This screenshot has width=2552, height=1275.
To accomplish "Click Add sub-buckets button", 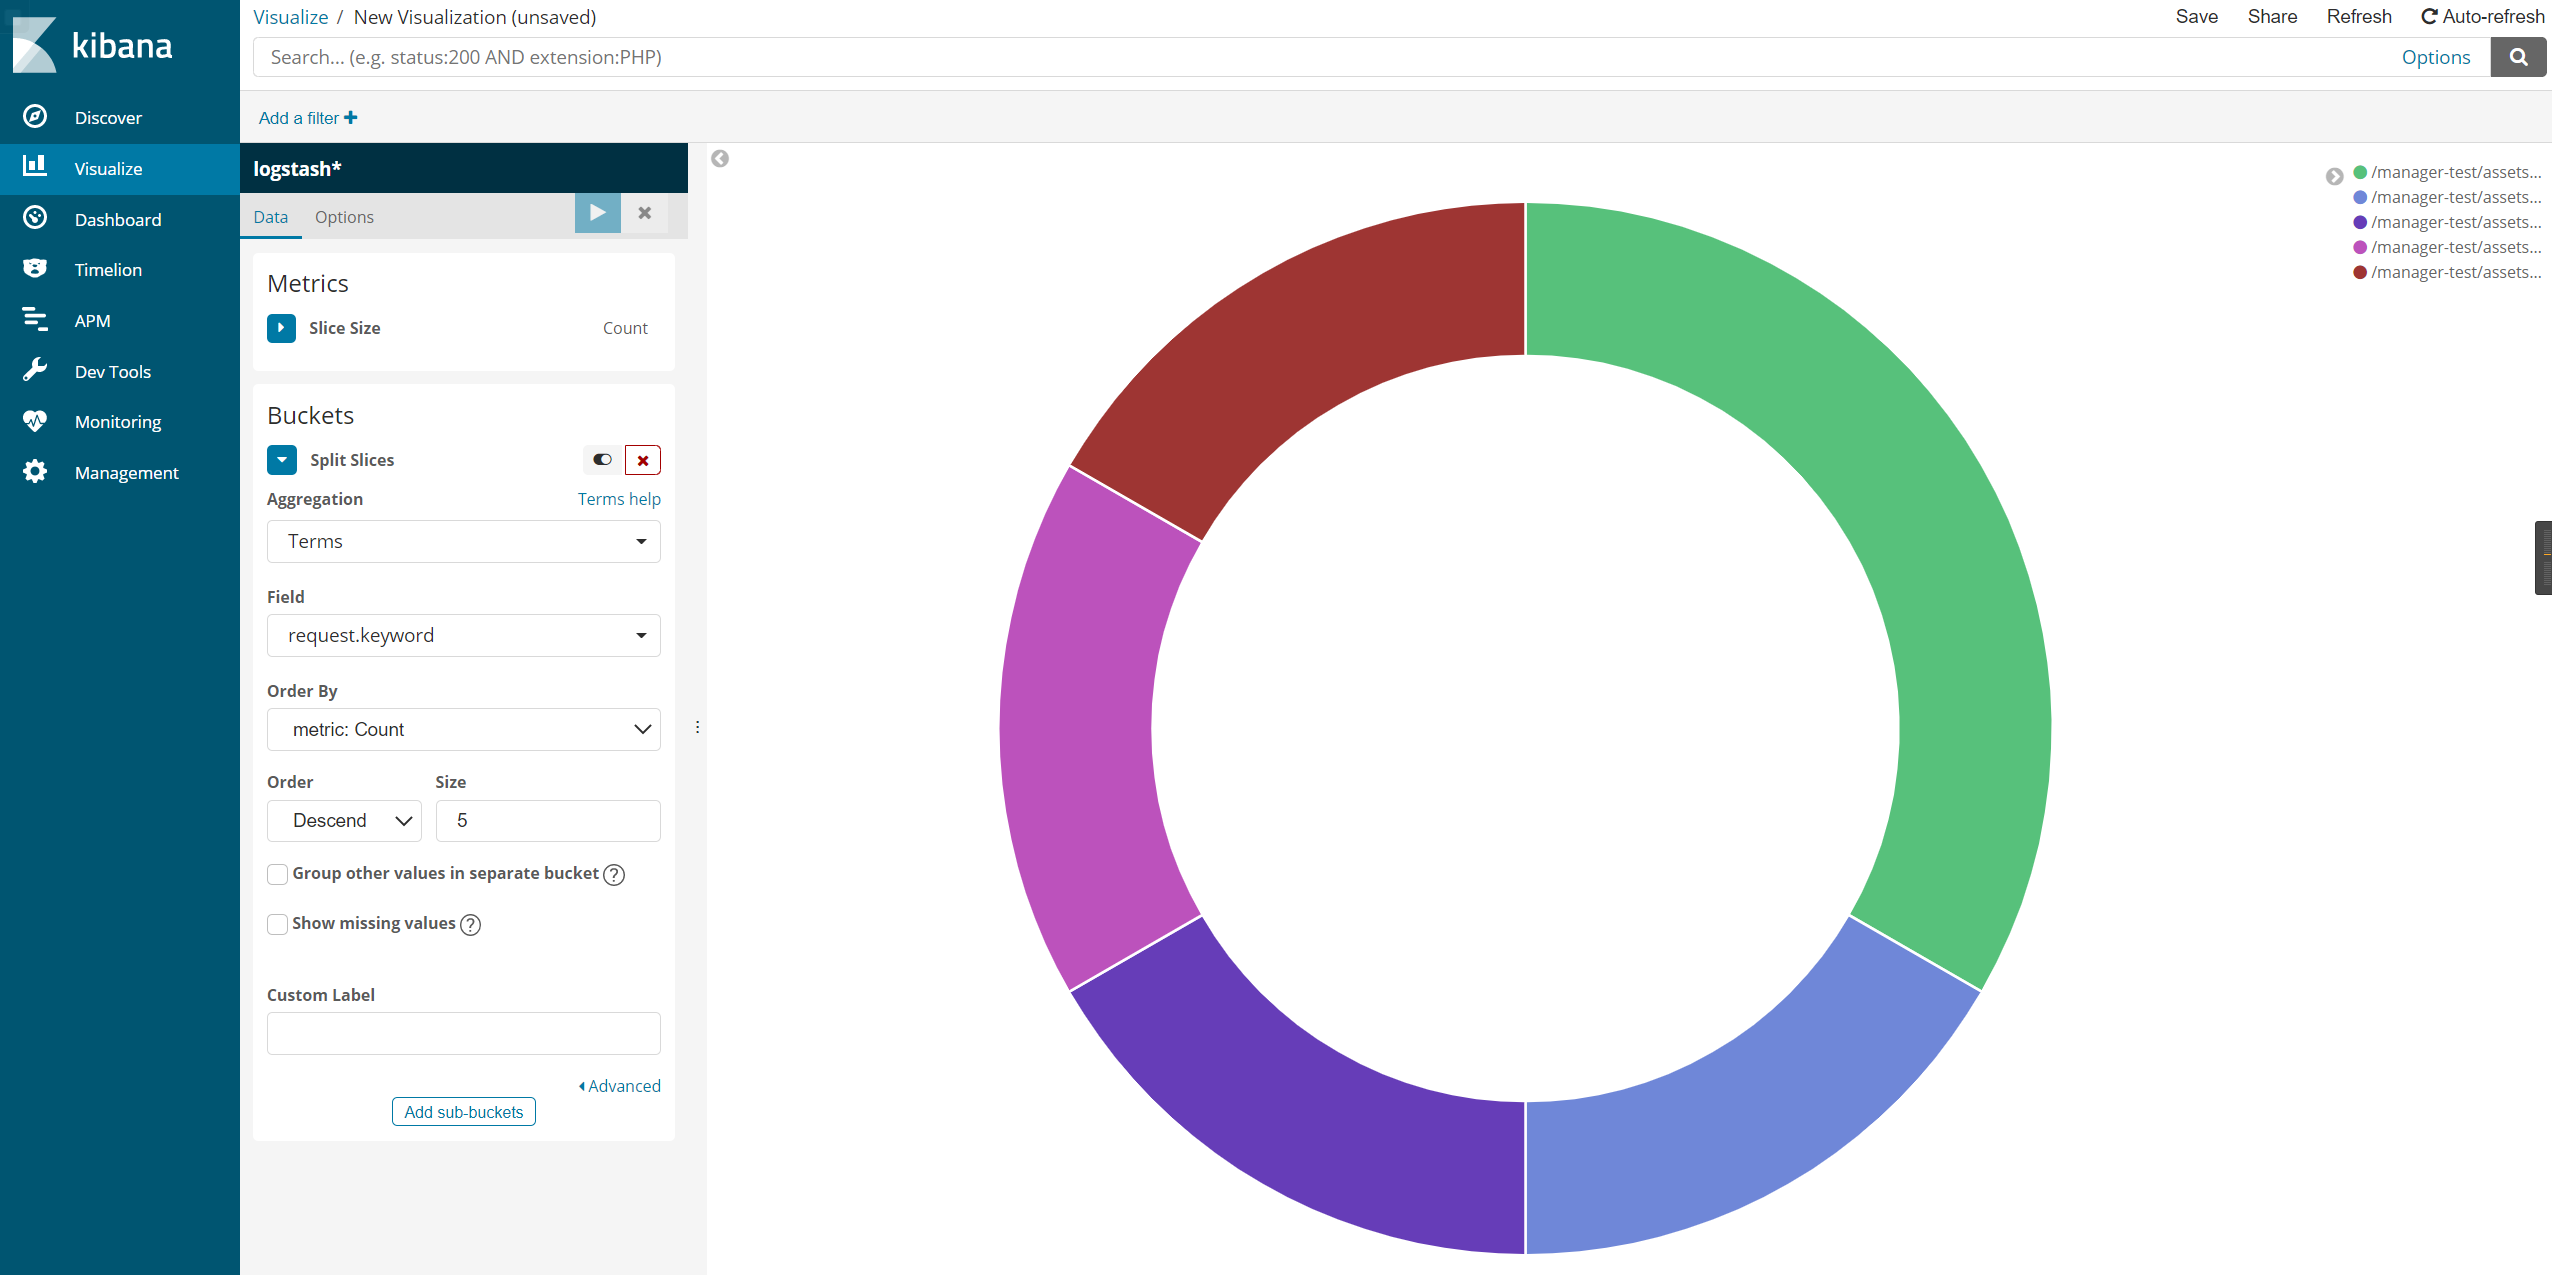I will [x=464, y=1112].
